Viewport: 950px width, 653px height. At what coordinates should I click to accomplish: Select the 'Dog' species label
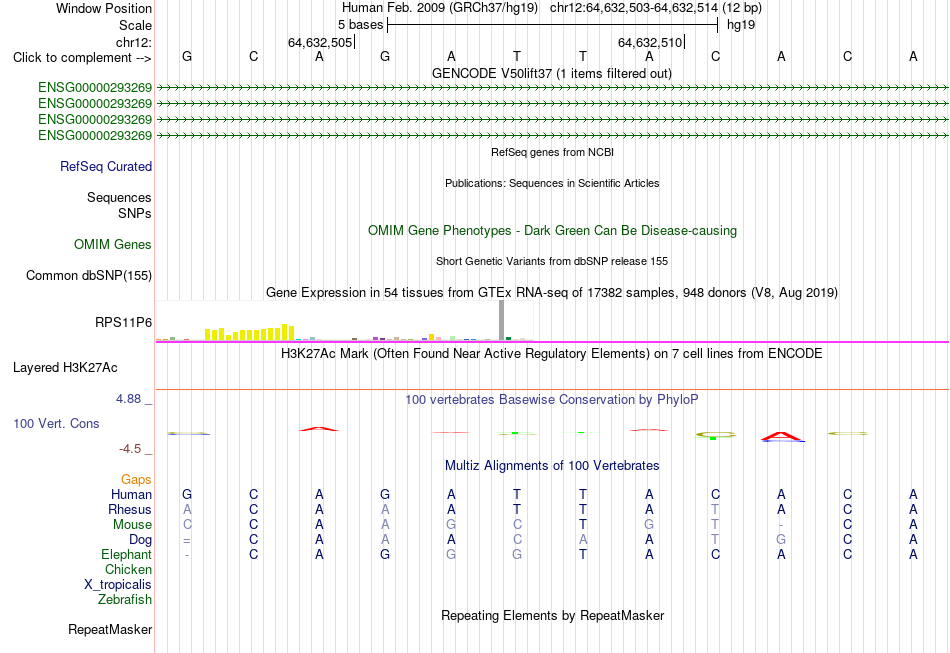coord(140,540)
